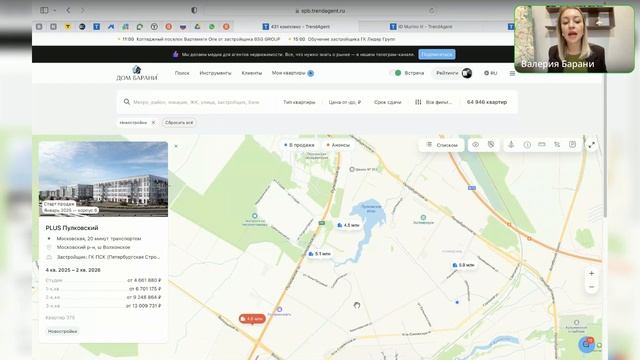The height and width of the screenshot is (360, 640).
Task: Select the red 4.6 млн map marker
Action: click(x=252, y=319)
